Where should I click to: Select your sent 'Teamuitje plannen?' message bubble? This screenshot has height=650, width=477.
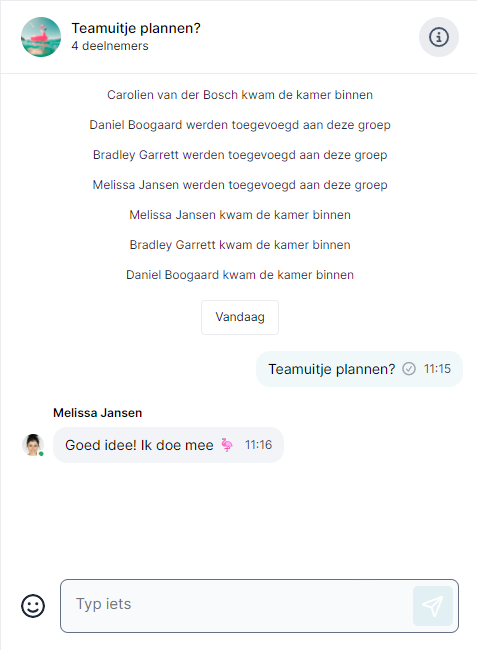pyautogui.click(x=359, y=369)
